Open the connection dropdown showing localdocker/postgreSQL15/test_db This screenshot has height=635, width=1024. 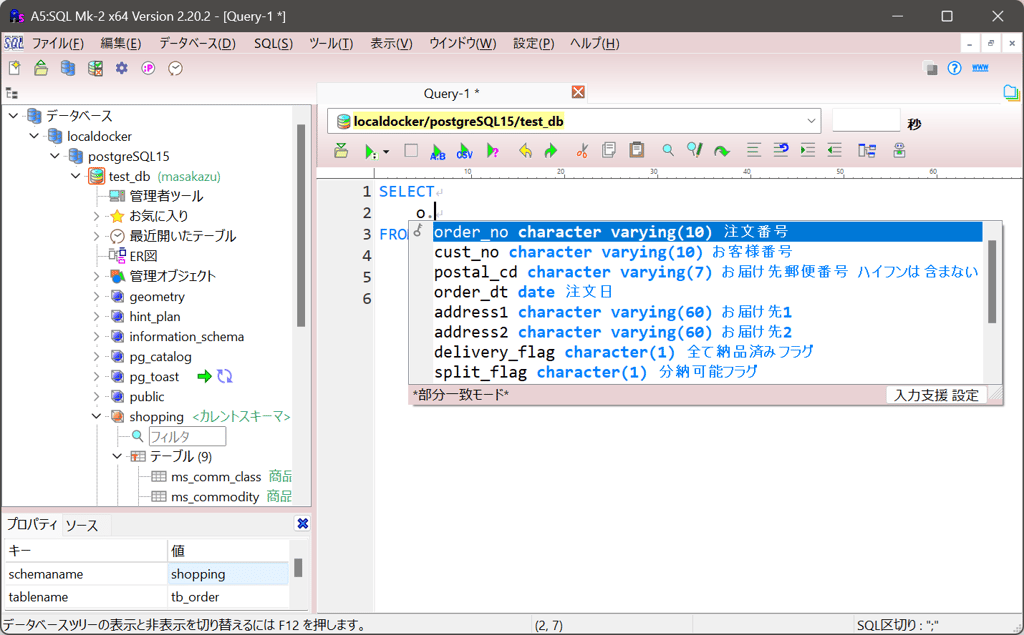click(x=810, y=119)
